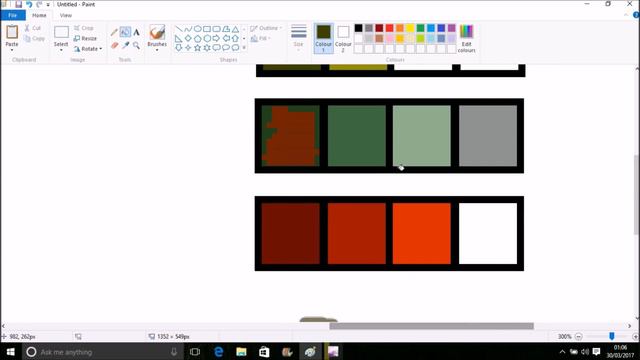The width and height of the screenshot is (640, 360).
Task: Choose the Diamond shape
Action: 188,38
